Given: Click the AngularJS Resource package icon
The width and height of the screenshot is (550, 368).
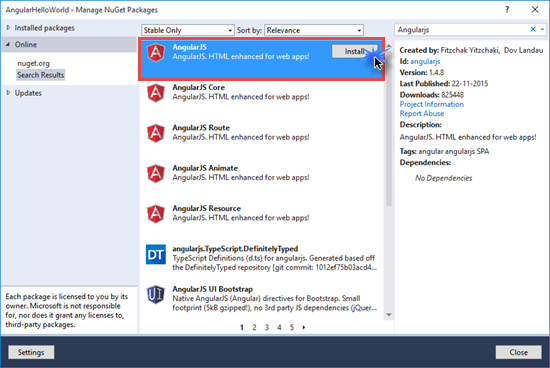Looking at the screenshot, I should (156, 214).
